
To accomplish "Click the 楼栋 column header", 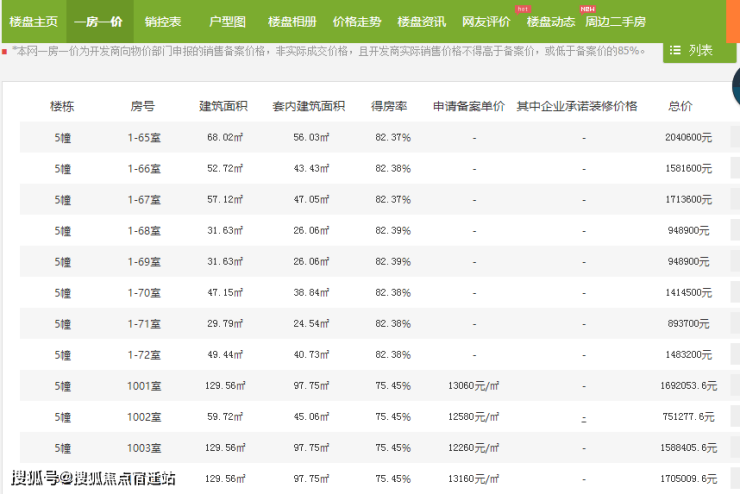I will point(62,106).
